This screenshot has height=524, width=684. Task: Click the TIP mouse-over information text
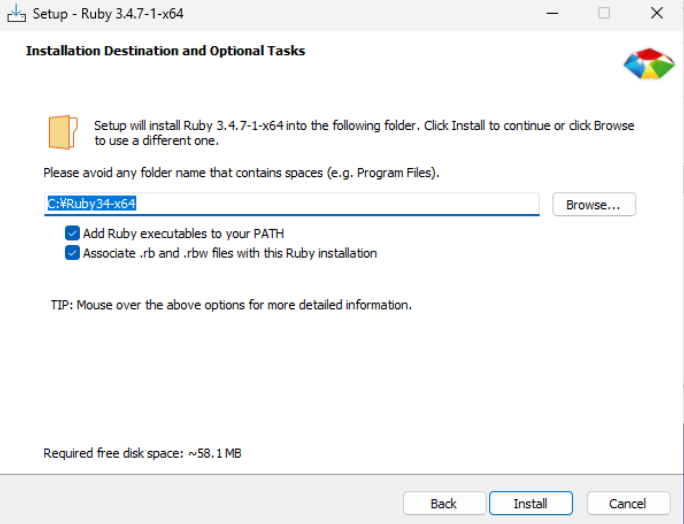pos(231,304)
